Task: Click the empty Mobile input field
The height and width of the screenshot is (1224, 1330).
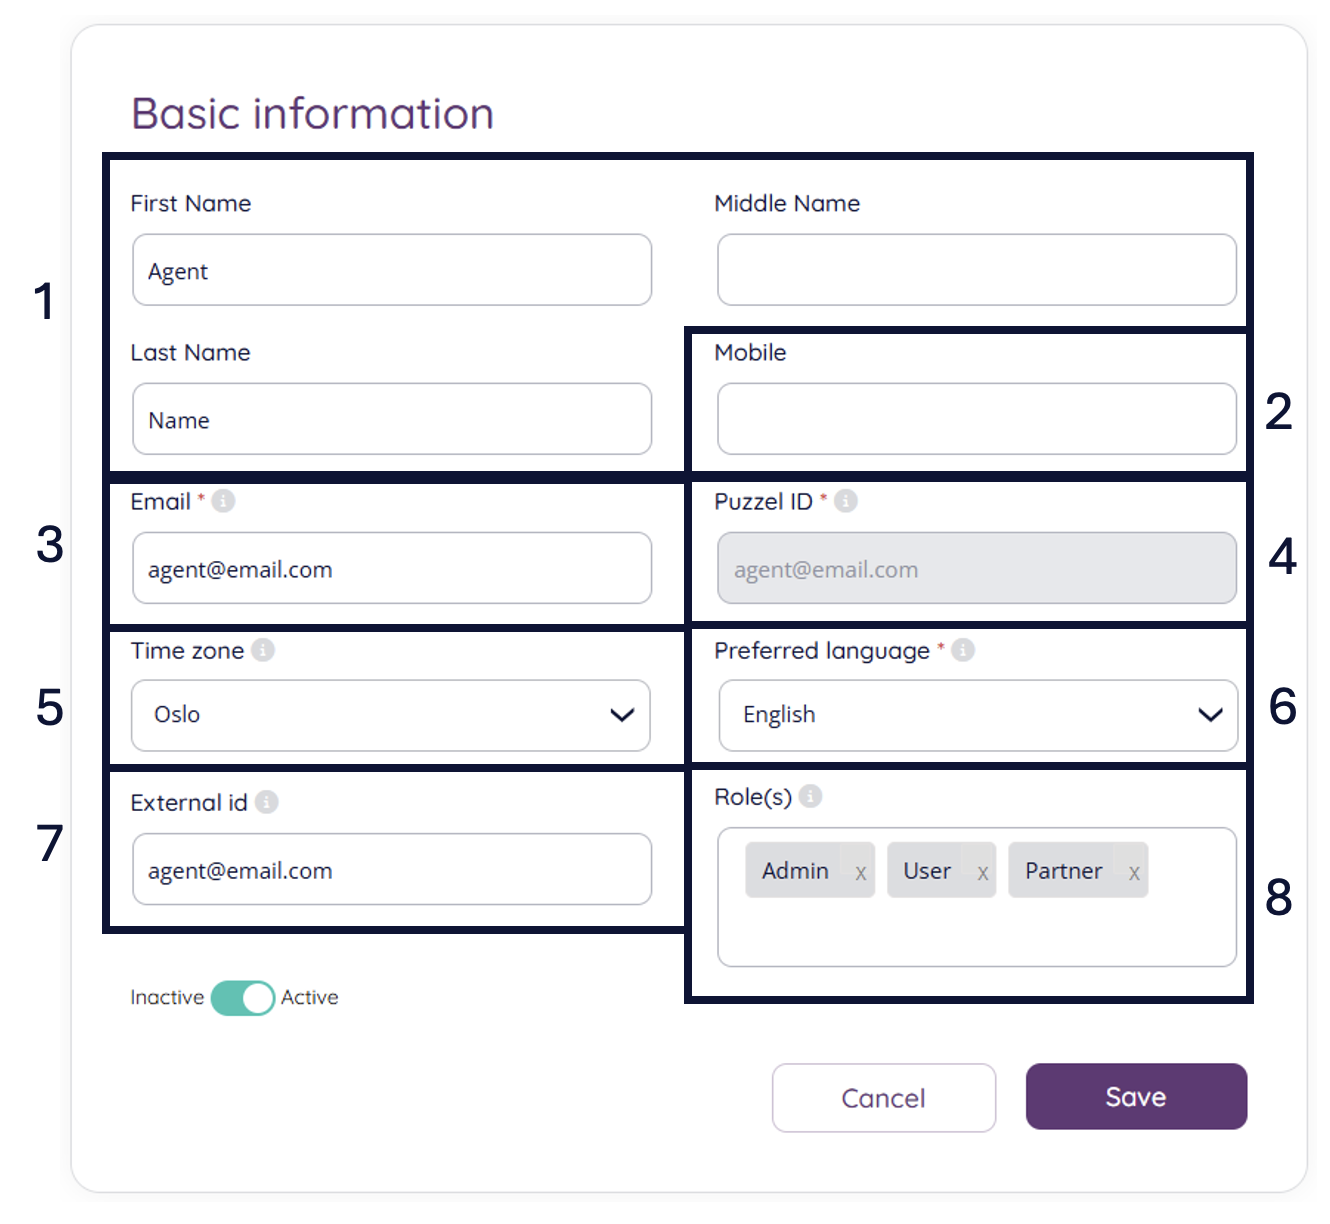Action: (976, 419)
